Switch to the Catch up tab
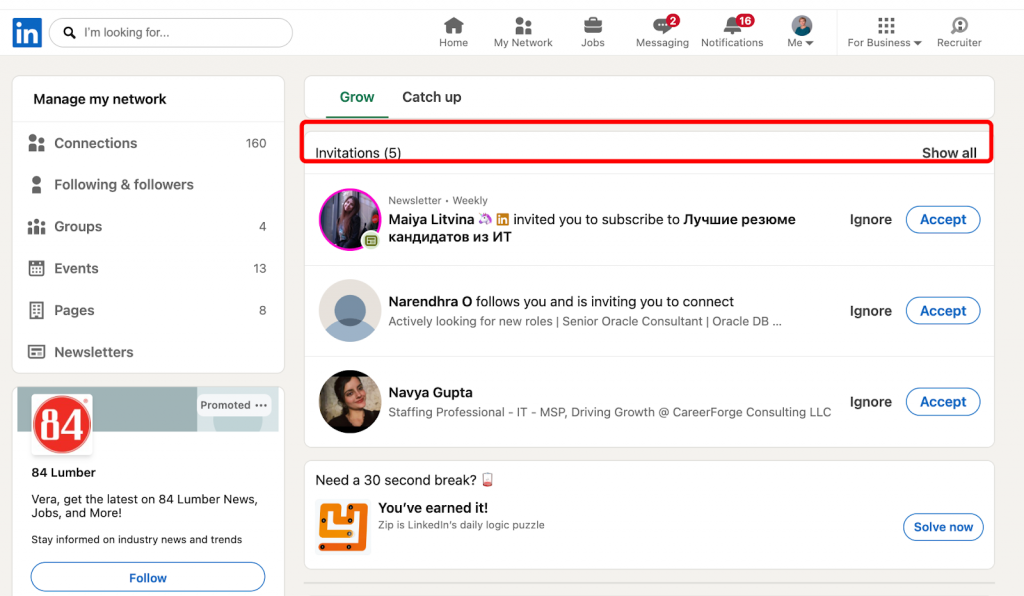 431,97
